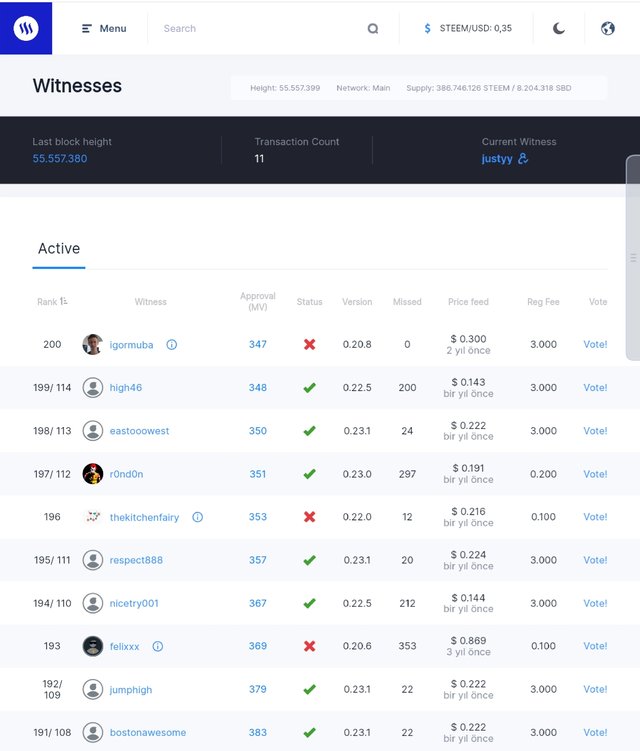This screenshot has width=640, height=751.
Task: Click the search magnifier icon
Action: (x=373, y=29)
